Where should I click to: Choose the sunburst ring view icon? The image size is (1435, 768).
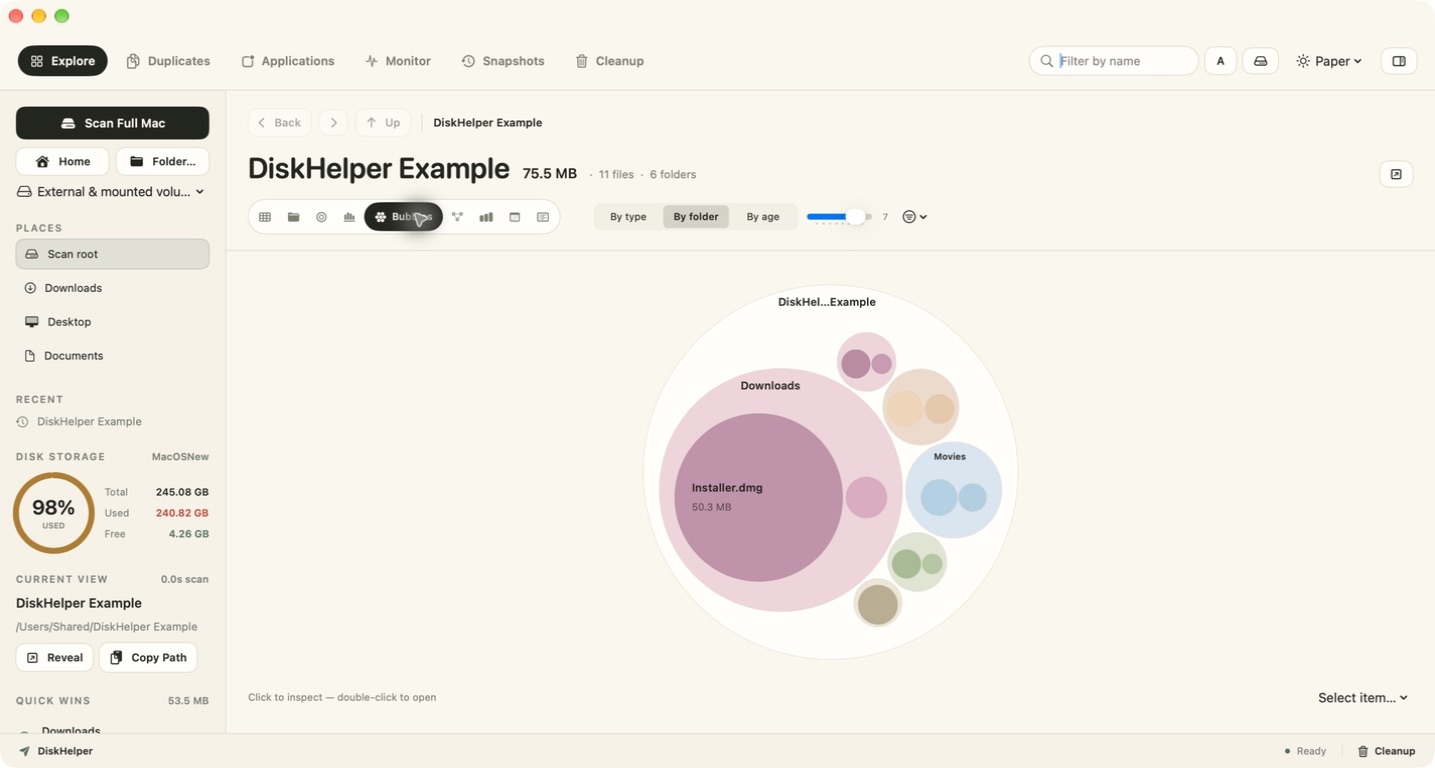[x=321, y=217]
